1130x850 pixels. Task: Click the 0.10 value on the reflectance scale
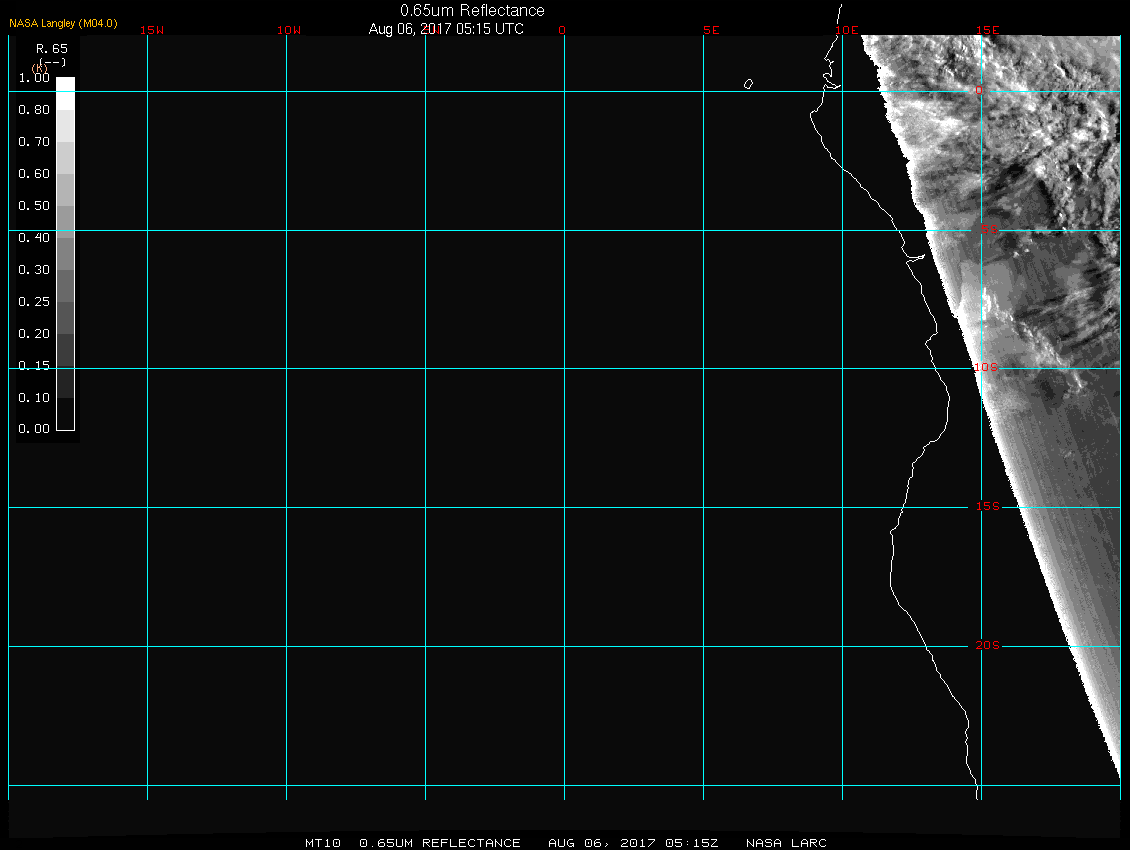(x=34, y=398)
